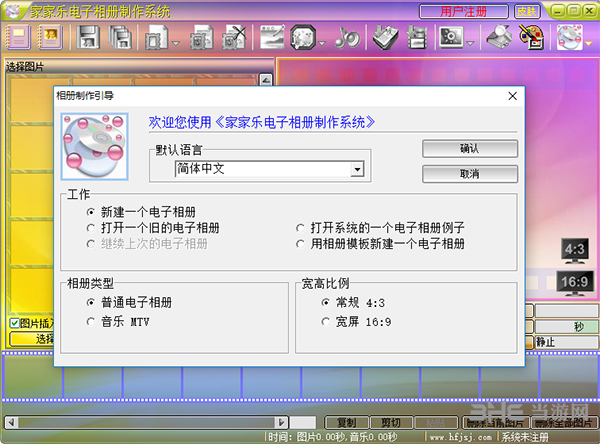Image resolution: width=600 pixels, height=444 pixels.
Task: Click the CD with pink bubbles toolbar icon
Action: pyautogui.click(x=569, y=37)
